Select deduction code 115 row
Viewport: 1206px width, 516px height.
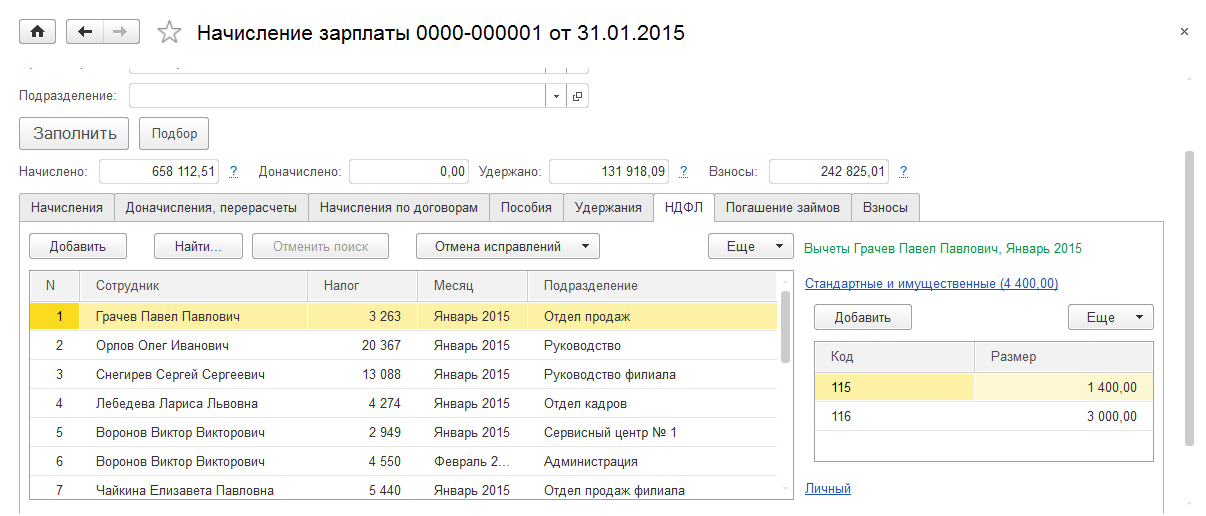tap(983, 387)
